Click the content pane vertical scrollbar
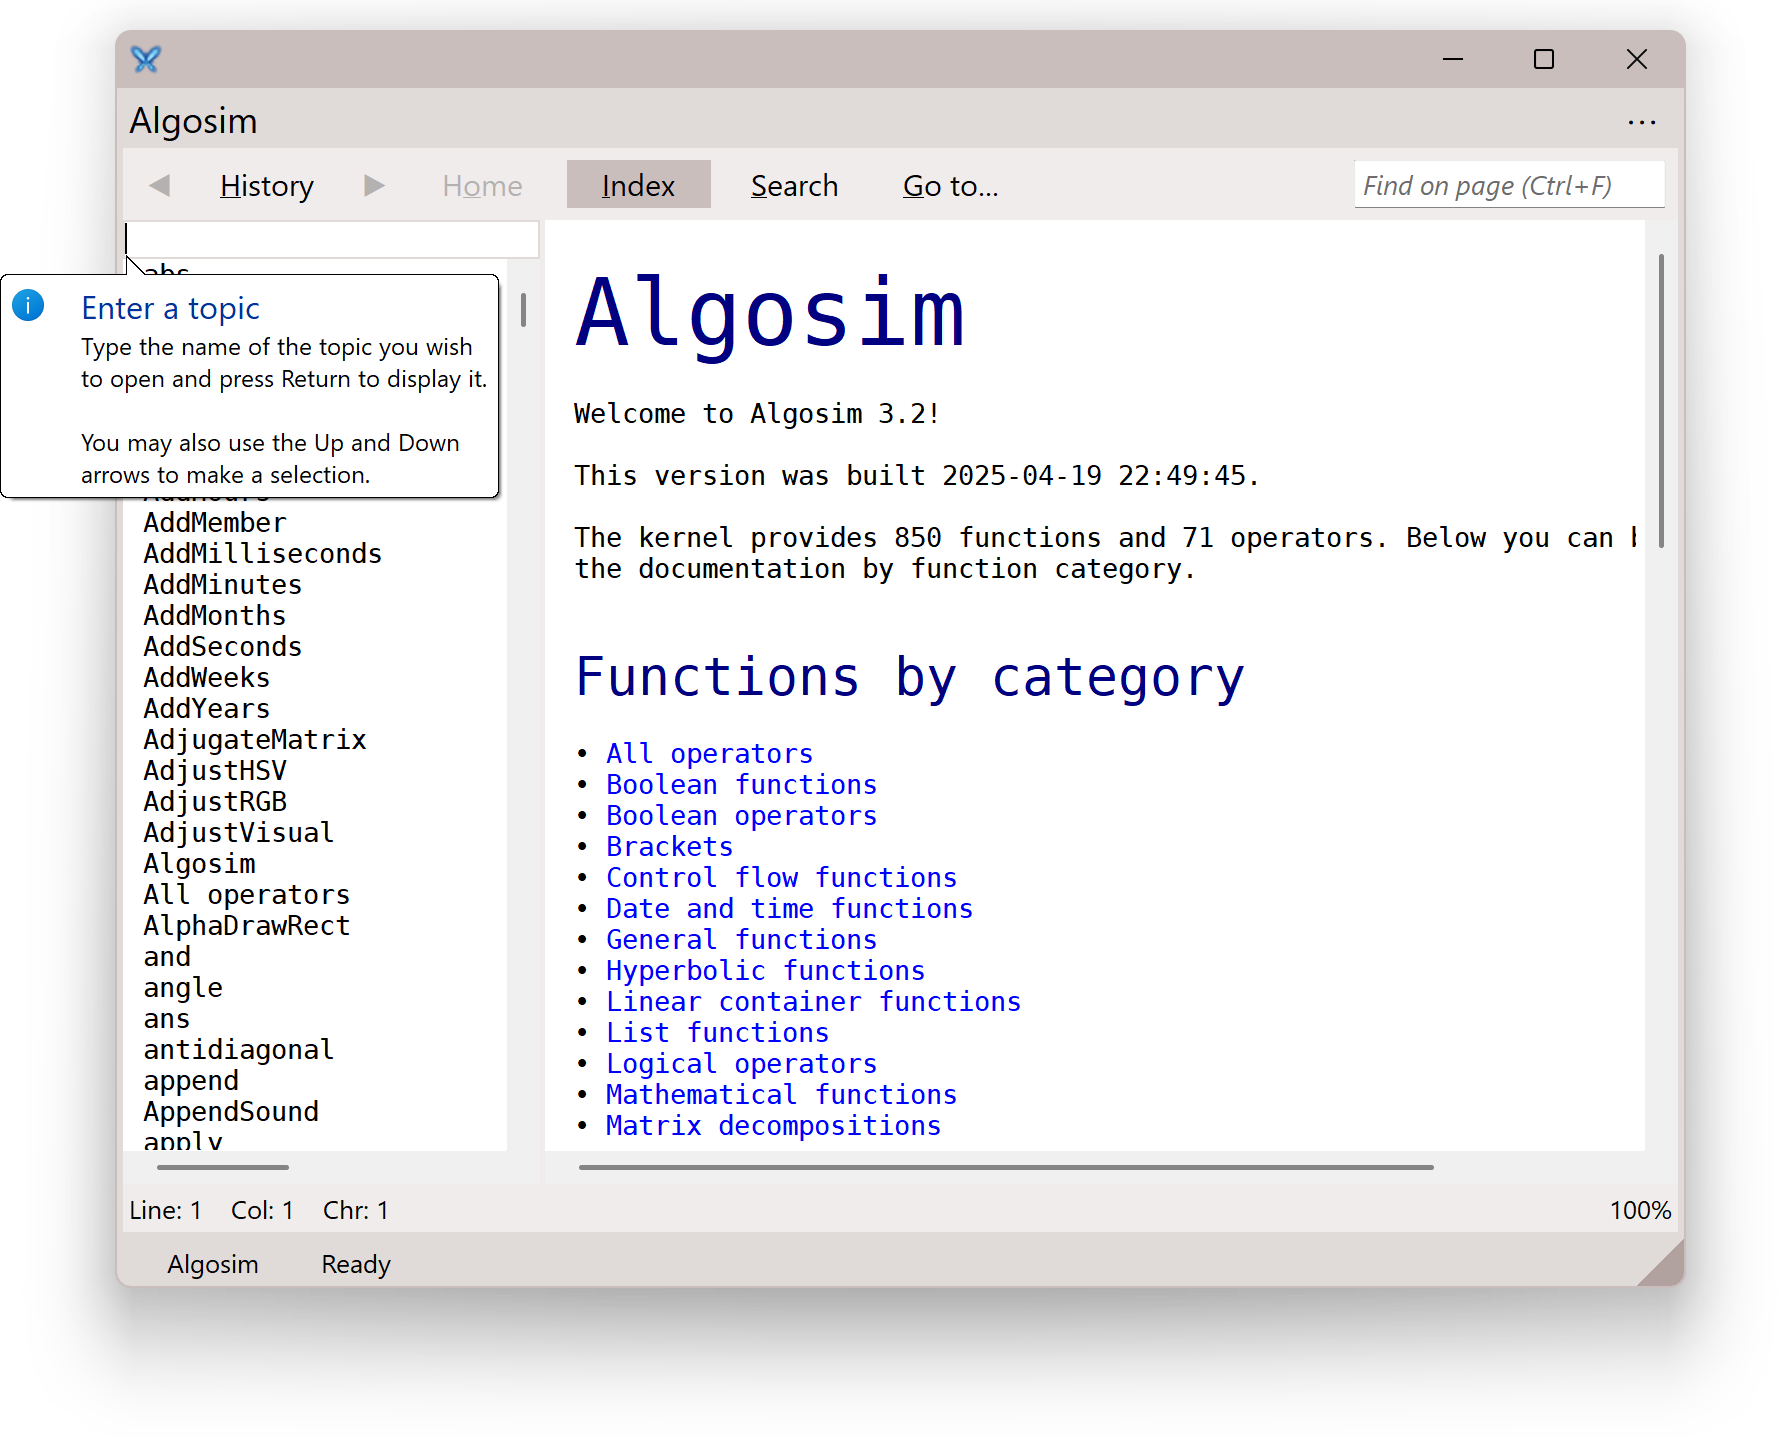1780x1438 pixels. (x=1661, y=400)
